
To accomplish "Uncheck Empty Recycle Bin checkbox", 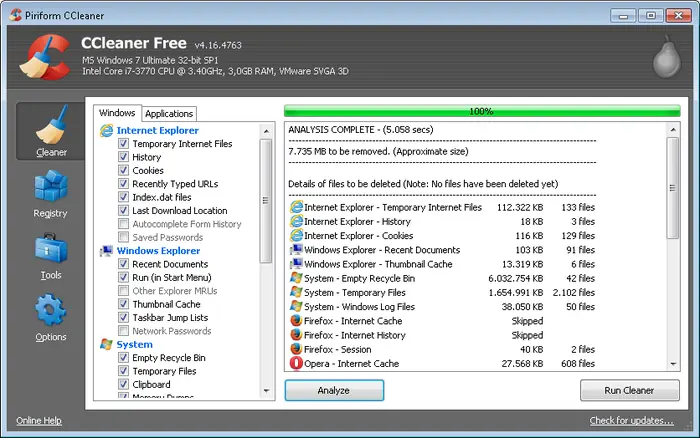I will [x=124, y=358].
